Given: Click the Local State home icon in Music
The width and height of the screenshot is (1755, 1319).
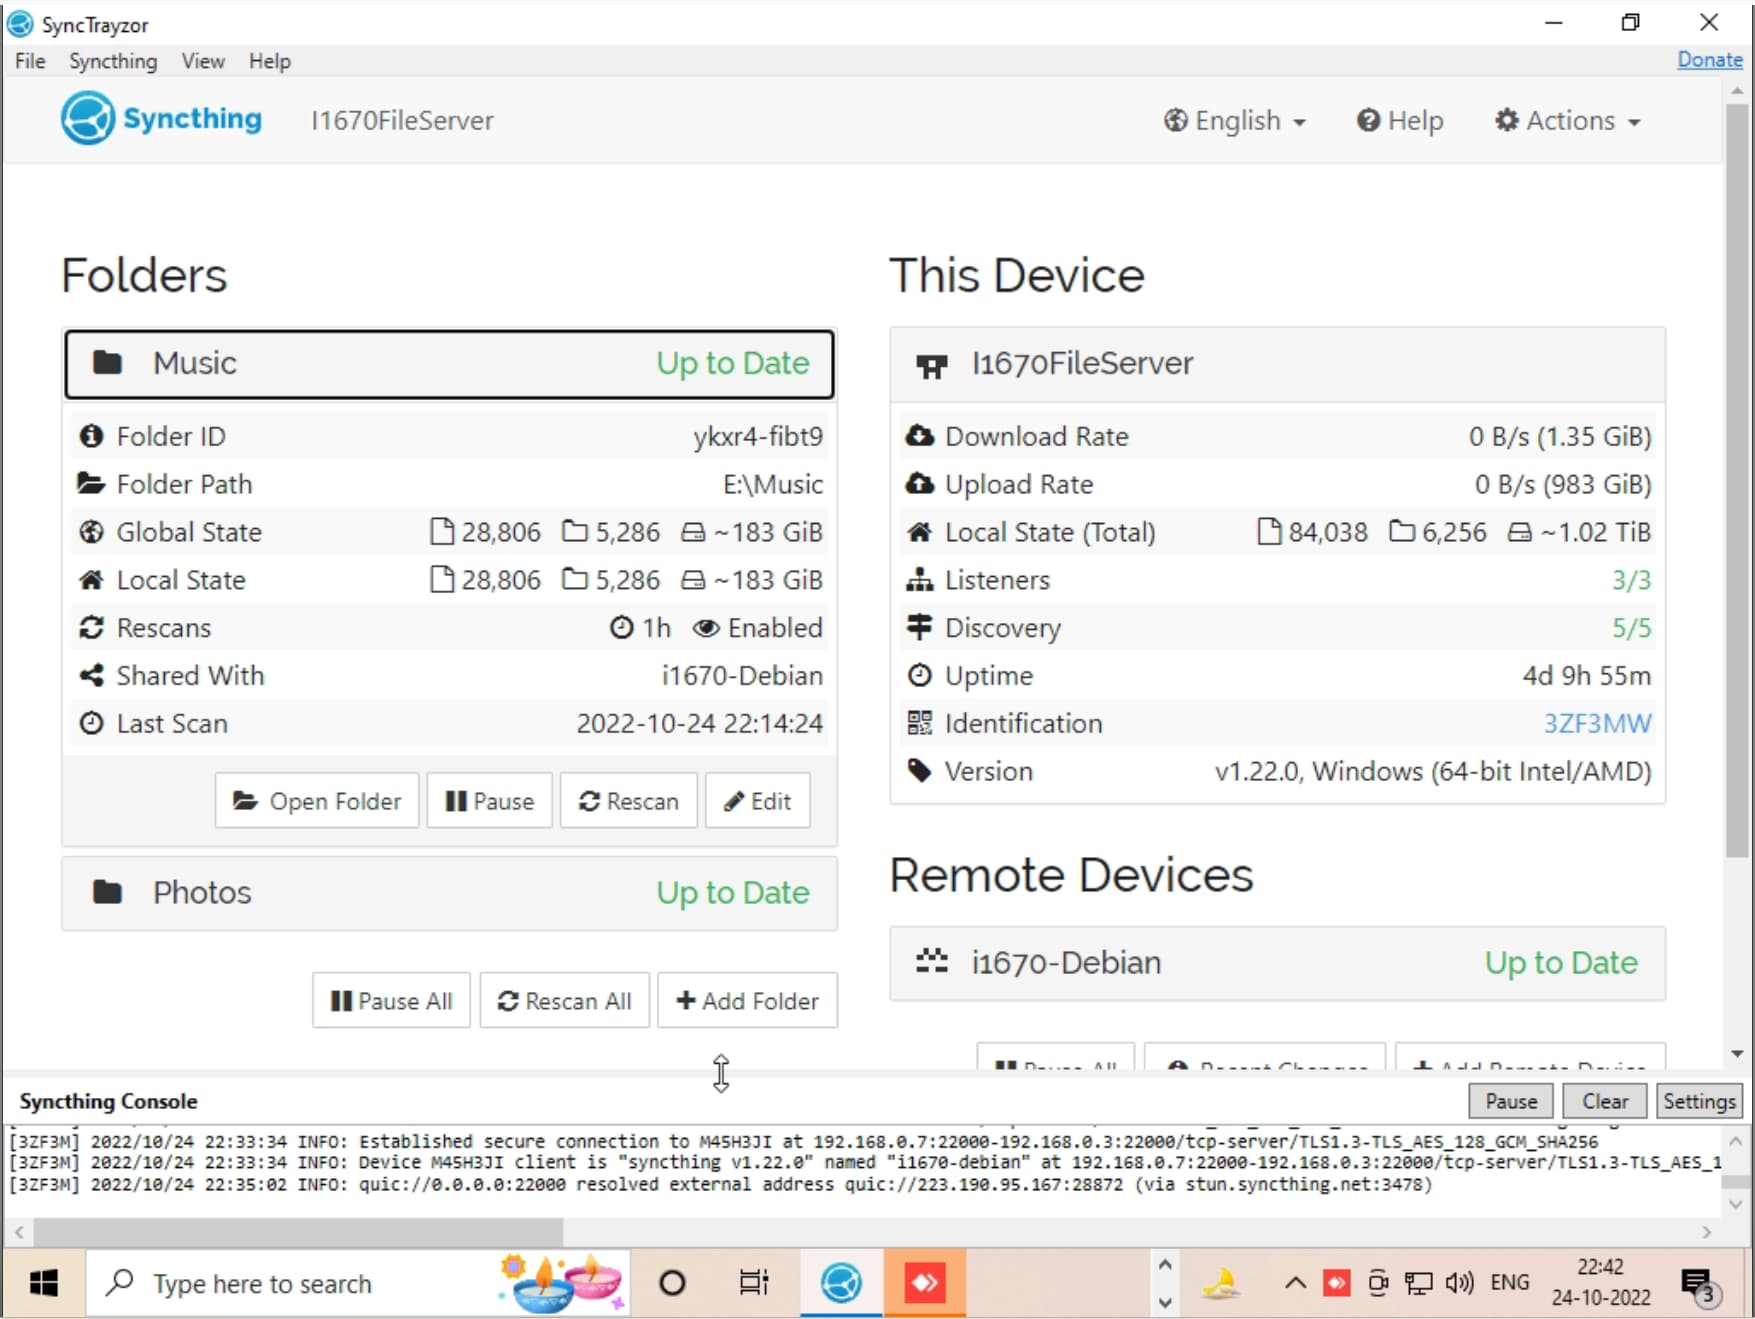Looking at the screenshot, I should tap(91, 580).
